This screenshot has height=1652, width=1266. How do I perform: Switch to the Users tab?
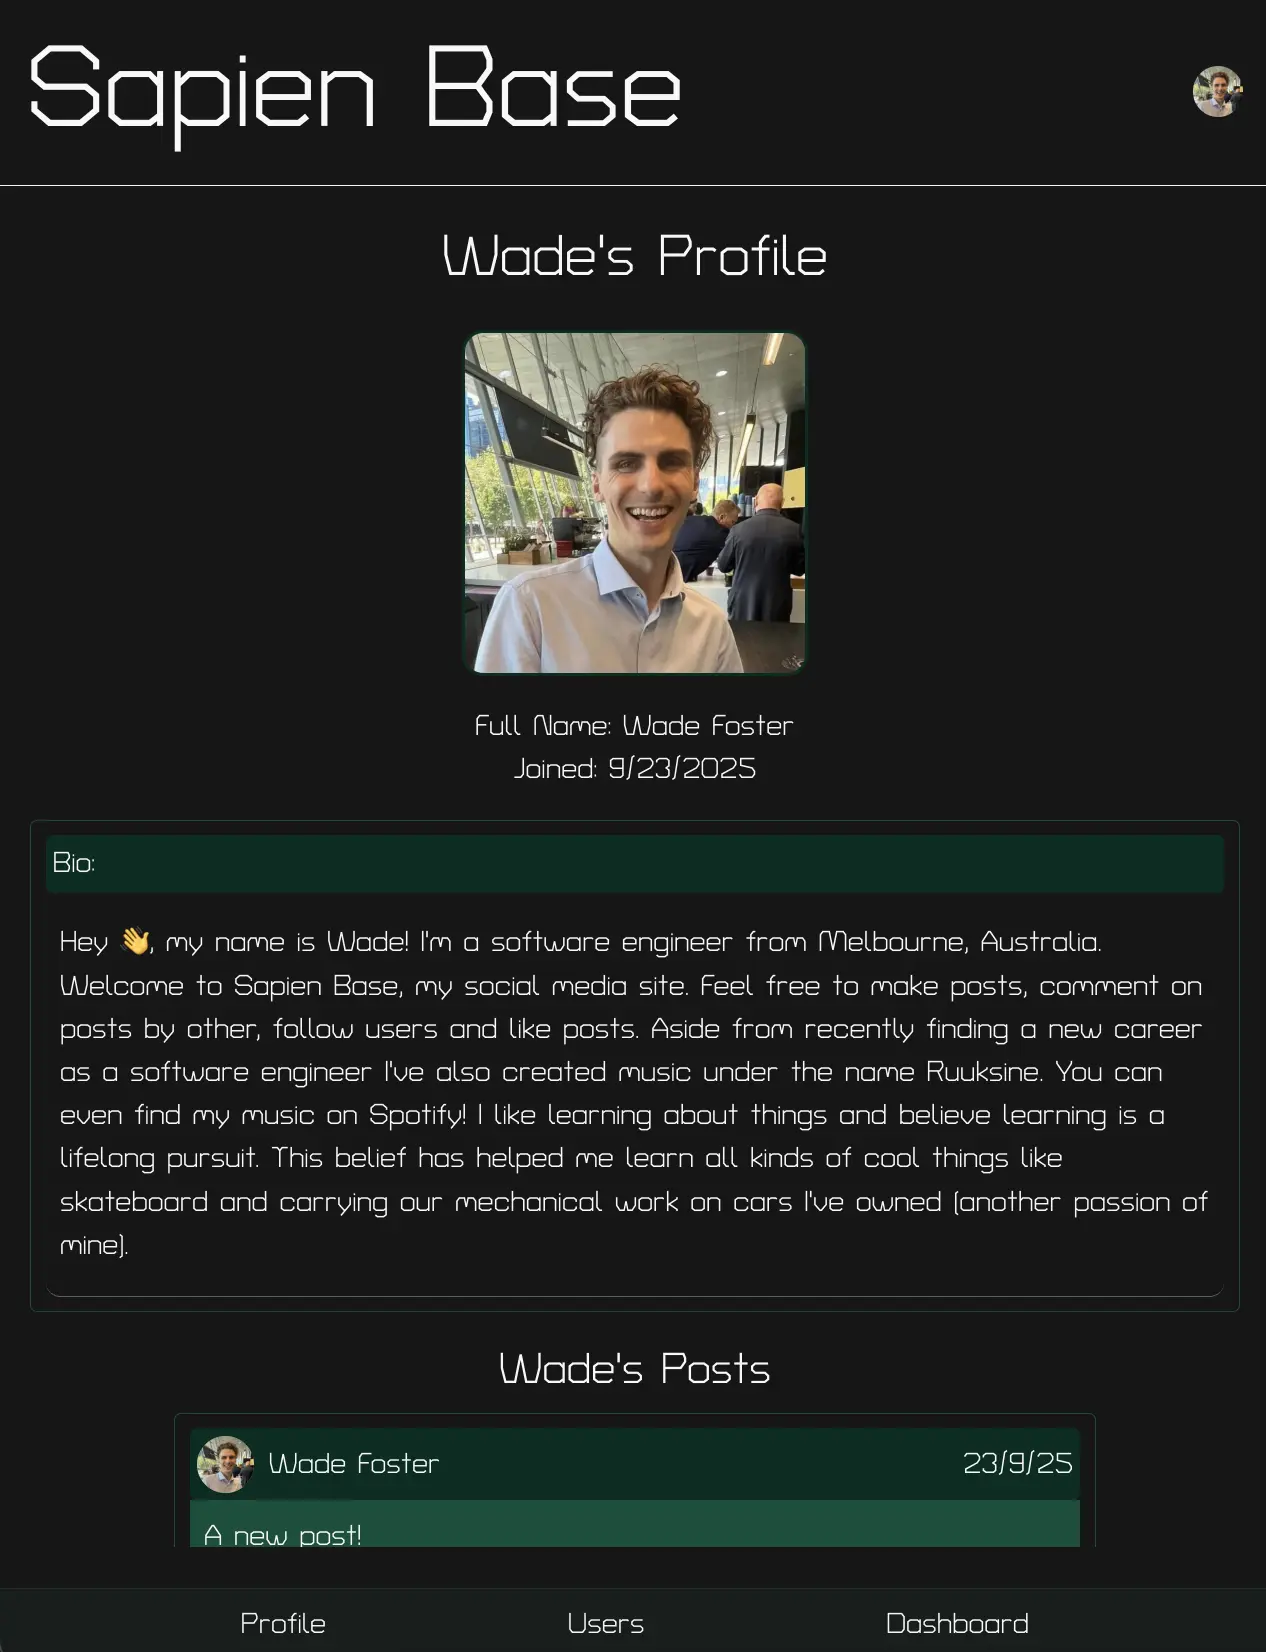pyautogui.click(x=605, y=1623)
